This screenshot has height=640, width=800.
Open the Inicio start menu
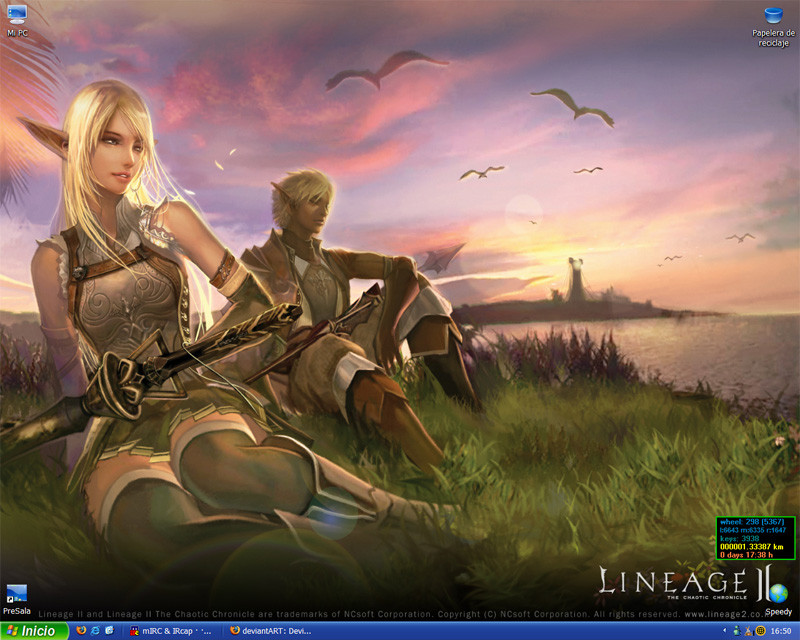click(x=34, y=631)
